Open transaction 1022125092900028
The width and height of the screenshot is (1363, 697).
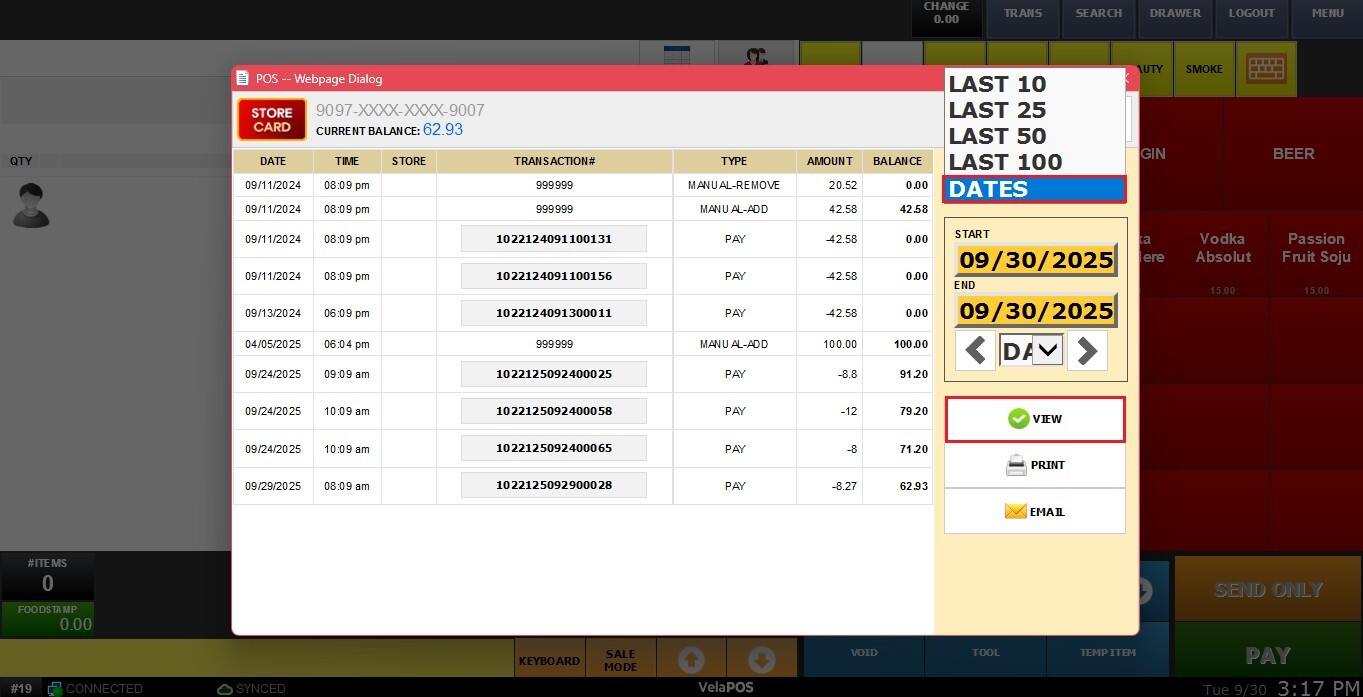click(x=553, y=485)
